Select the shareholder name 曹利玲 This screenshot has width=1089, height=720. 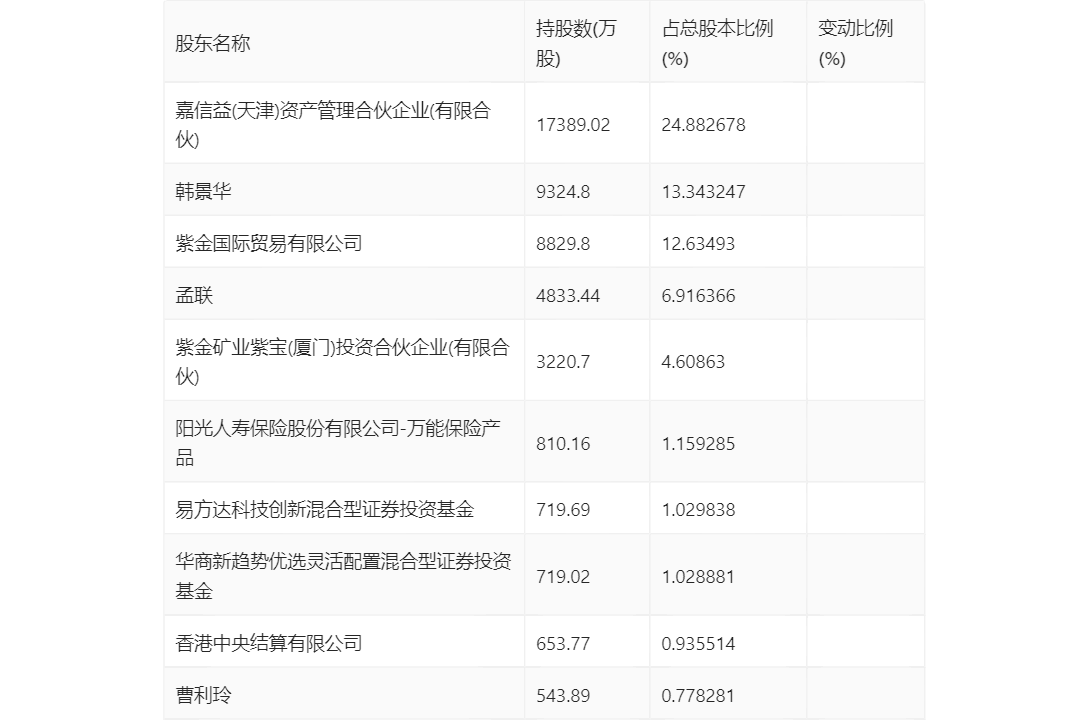203,695
